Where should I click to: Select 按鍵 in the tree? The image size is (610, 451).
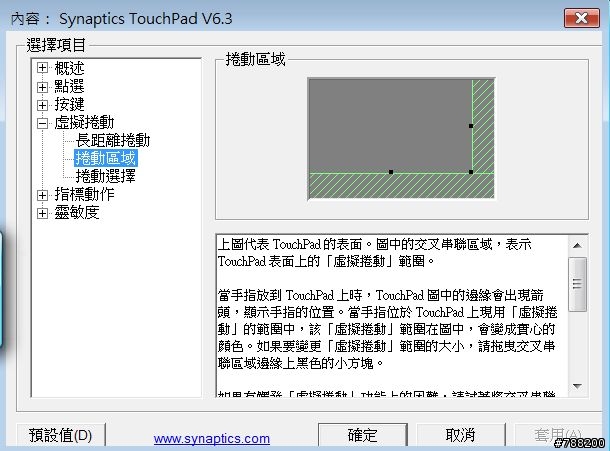[69, 104]
